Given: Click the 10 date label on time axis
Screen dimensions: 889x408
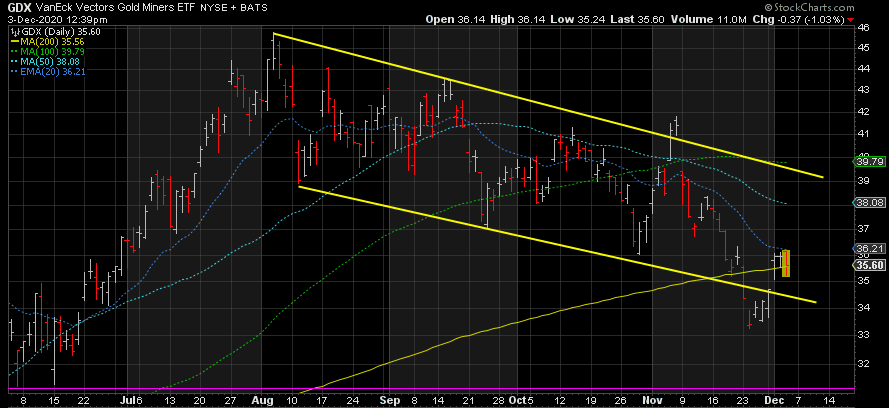Looking at the screenshot, I should point(294,400).
